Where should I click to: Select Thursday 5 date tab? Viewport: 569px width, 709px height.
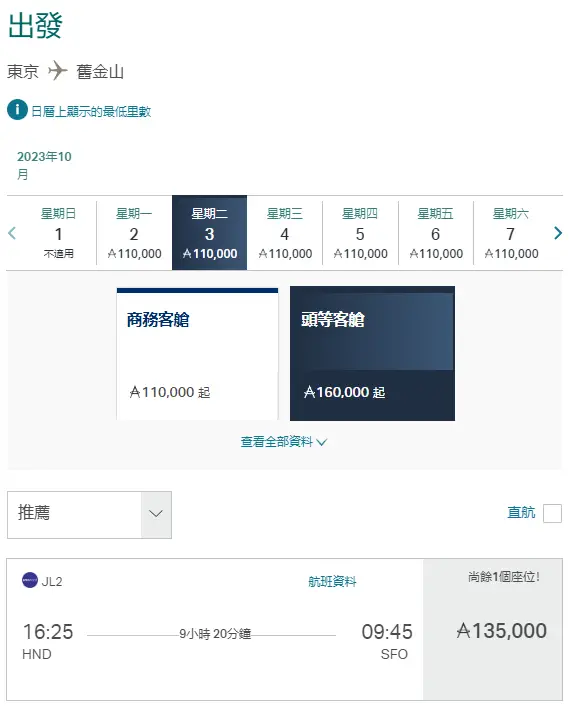coord(360,233)
